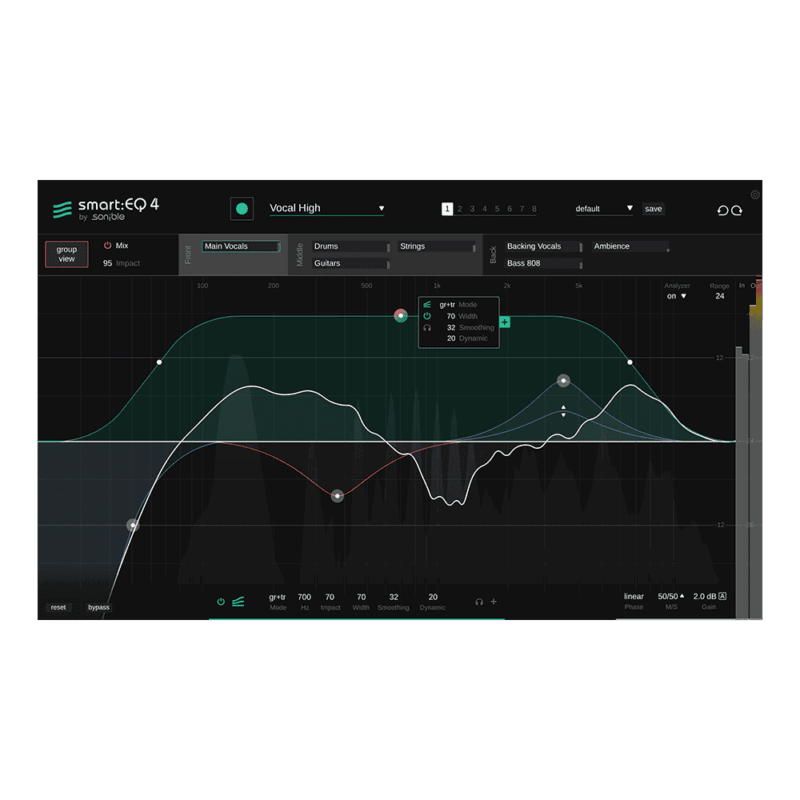Screen dimensions: 800x800
Task: Click the green plus button beside popup
Action: coord(505,322)
